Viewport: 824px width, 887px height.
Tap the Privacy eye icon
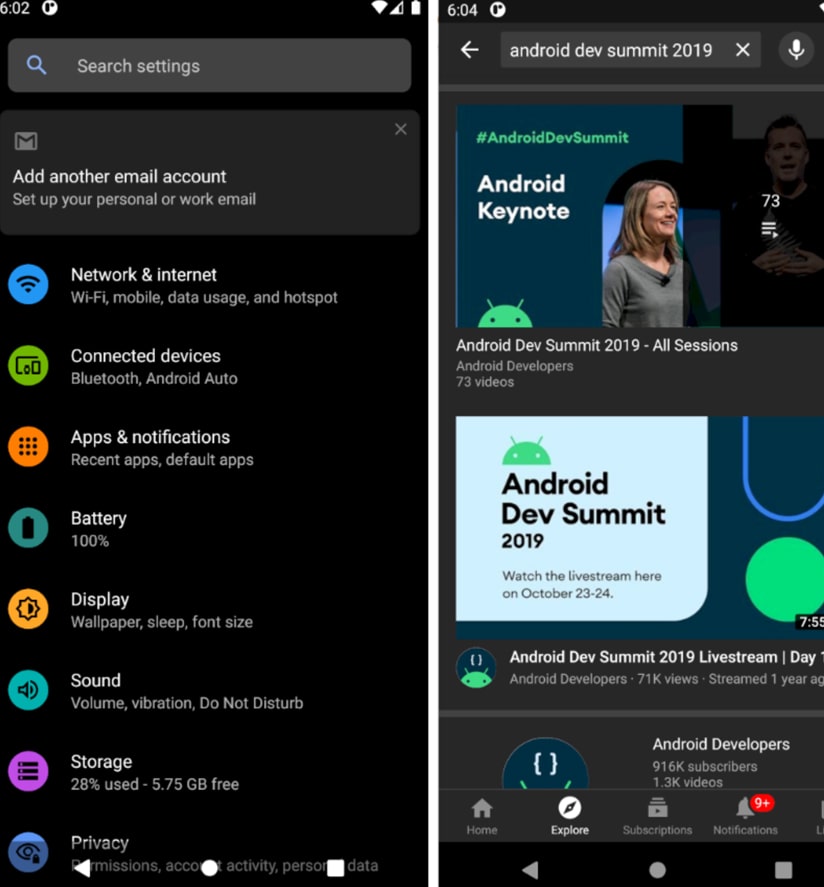[28, 852]
